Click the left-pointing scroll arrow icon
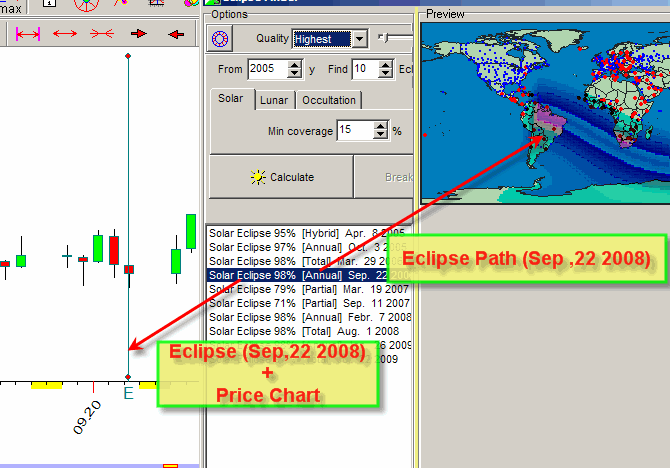Screen dimensions: 670x468 [x=177, y=34]
